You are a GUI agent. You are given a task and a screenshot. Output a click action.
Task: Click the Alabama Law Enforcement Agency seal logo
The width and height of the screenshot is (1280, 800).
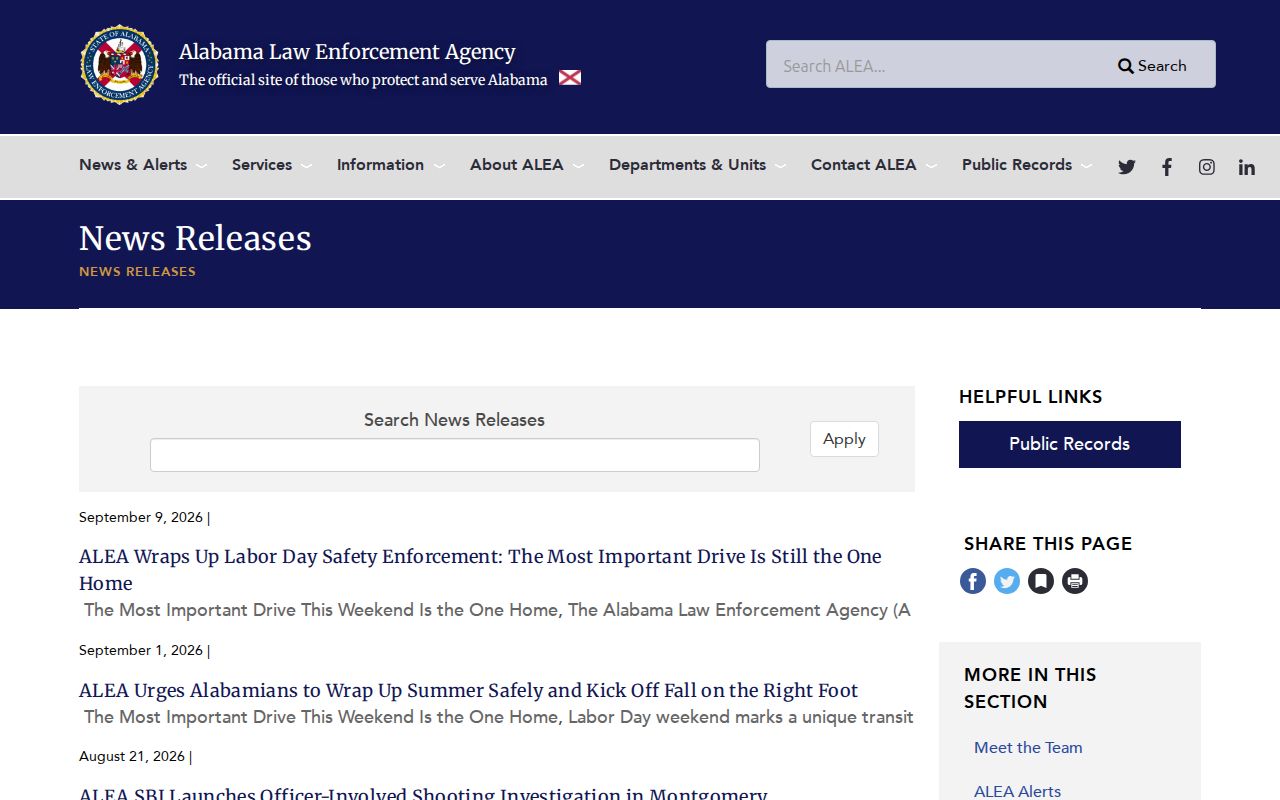120,65
